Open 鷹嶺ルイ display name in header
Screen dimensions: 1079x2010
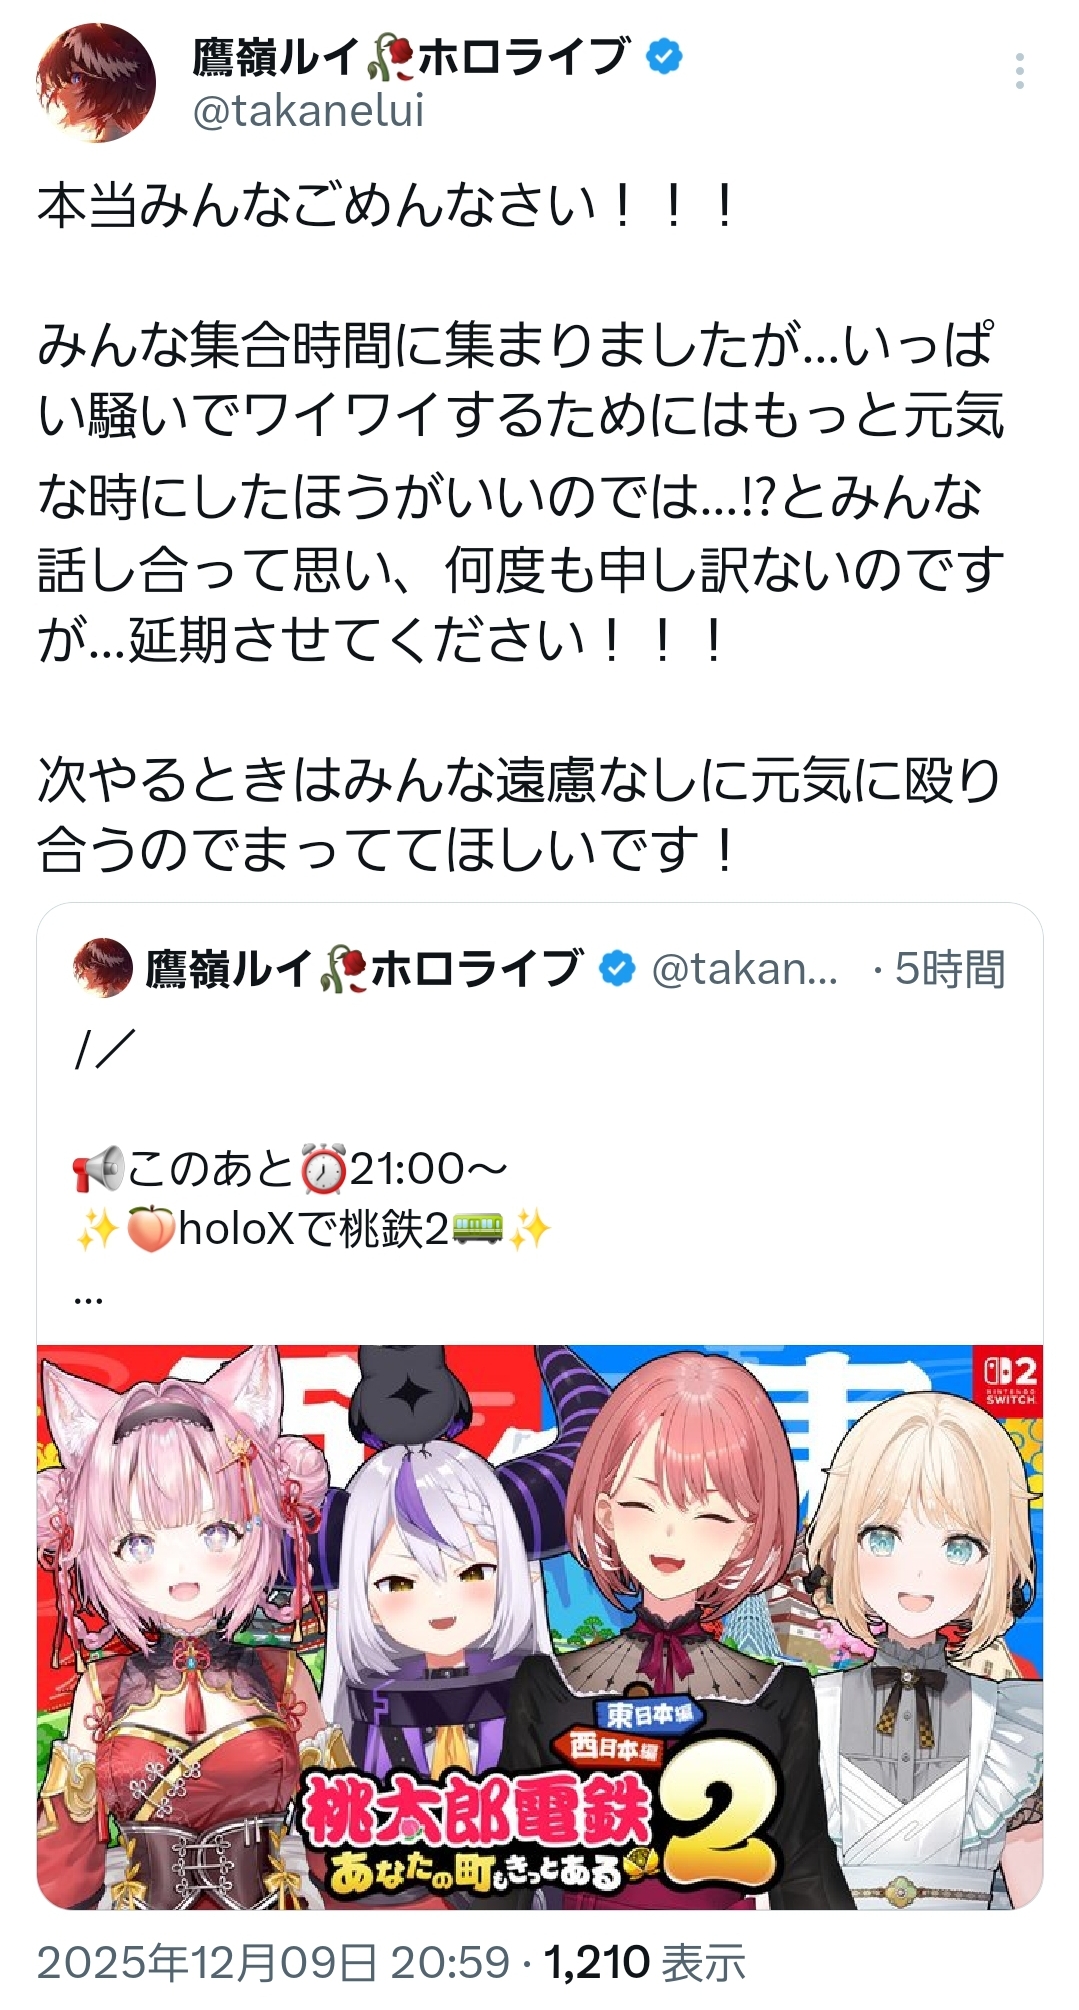[x=411, y=58]
